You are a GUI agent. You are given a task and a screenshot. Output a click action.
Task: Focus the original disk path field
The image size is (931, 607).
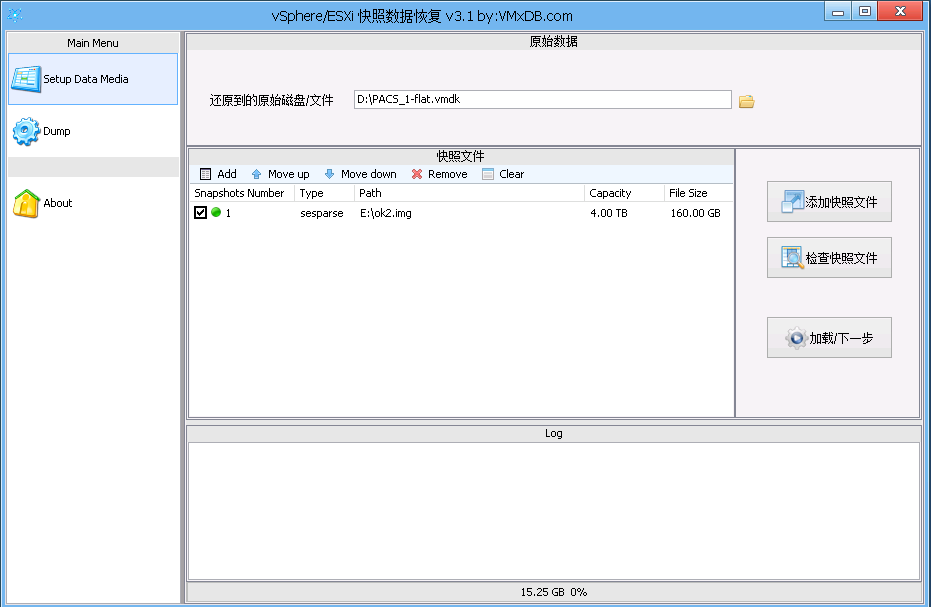pyautogui.click(x=542, y=100)
